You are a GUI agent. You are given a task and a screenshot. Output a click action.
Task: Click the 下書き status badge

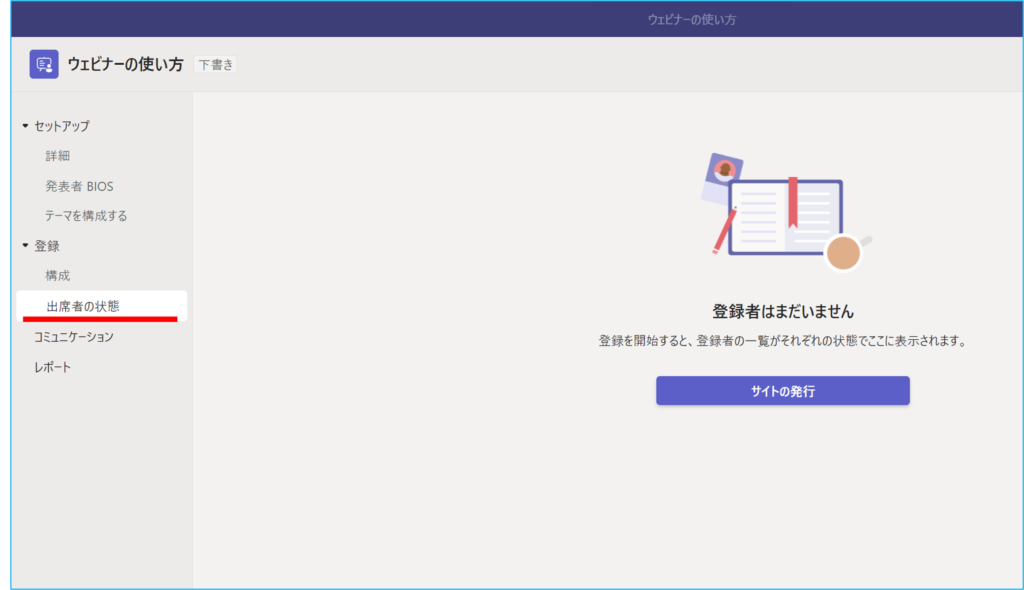click(215, 65)
